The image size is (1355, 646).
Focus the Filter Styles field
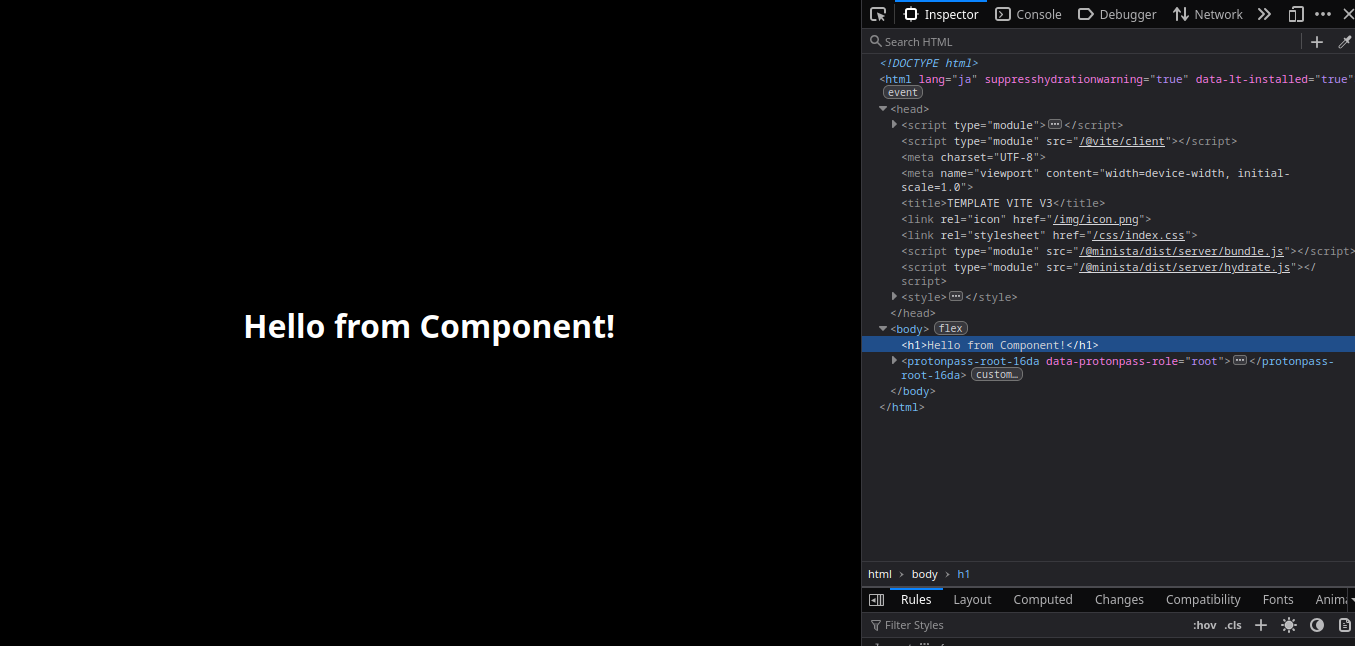click(1025, 625)
